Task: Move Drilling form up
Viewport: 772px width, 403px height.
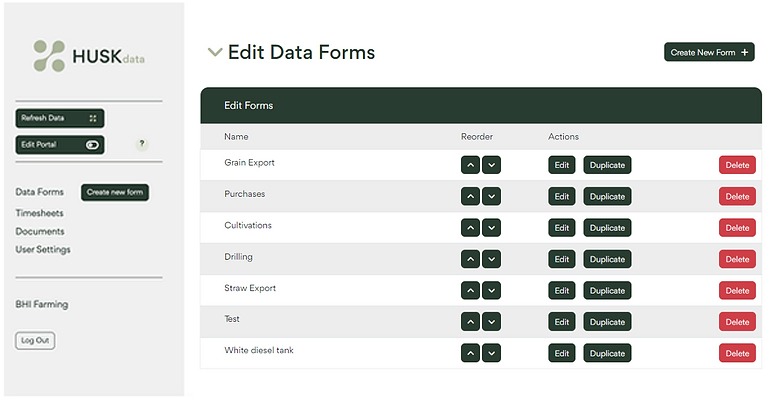Action: pos(470,259)
